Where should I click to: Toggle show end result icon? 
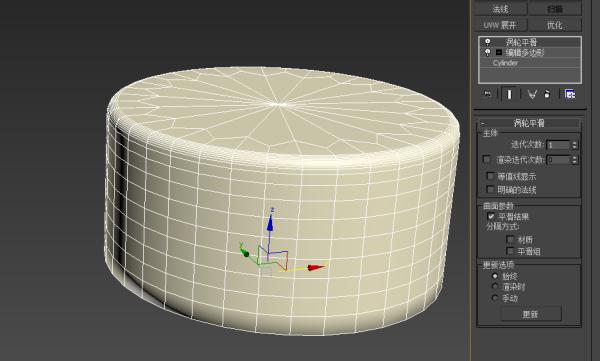pyautogui.click(x=509, y=94)
